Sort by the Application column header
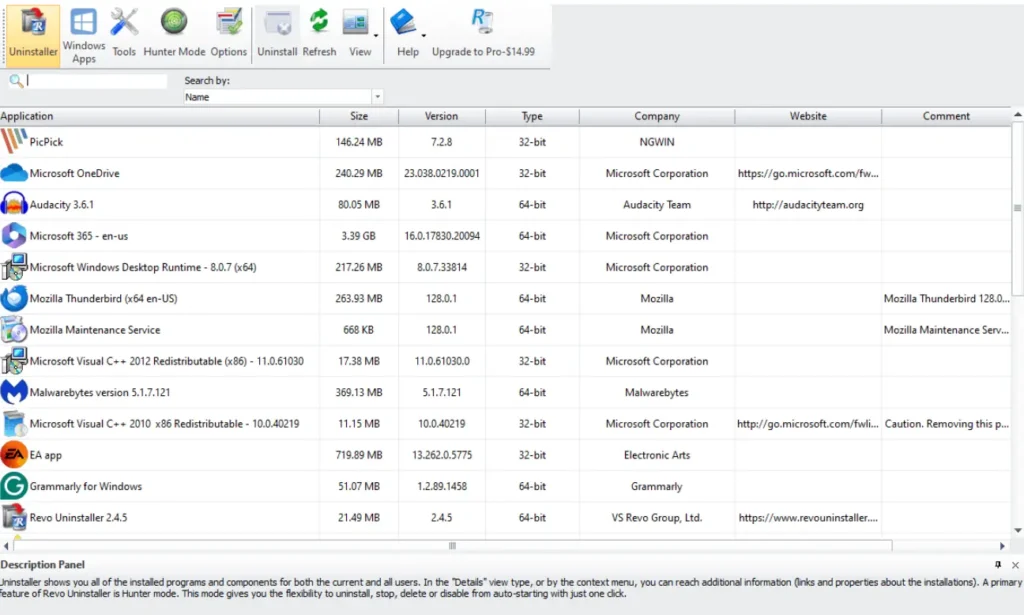The width and height of the screenshot is (1024, 615). click(x=159, y=116)
